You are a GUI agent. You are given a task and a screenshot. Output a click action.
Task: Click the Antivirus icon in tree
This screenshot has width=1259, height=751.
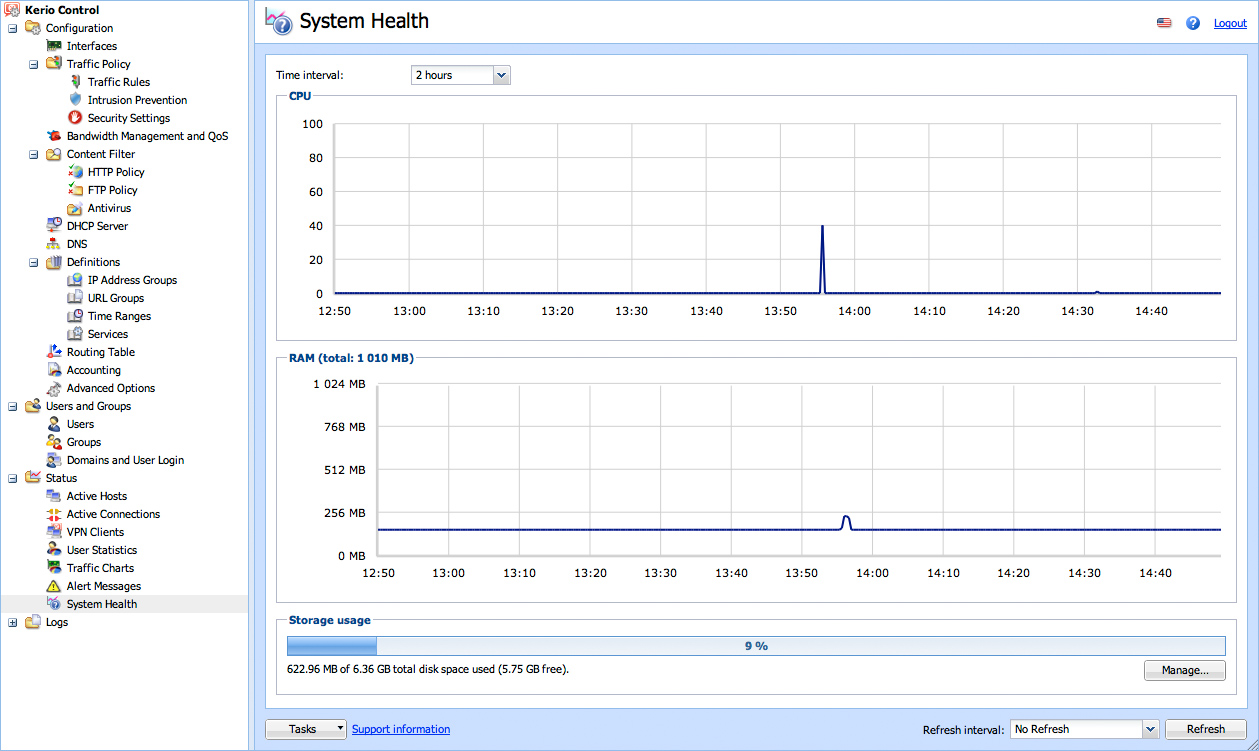point(75,208)
